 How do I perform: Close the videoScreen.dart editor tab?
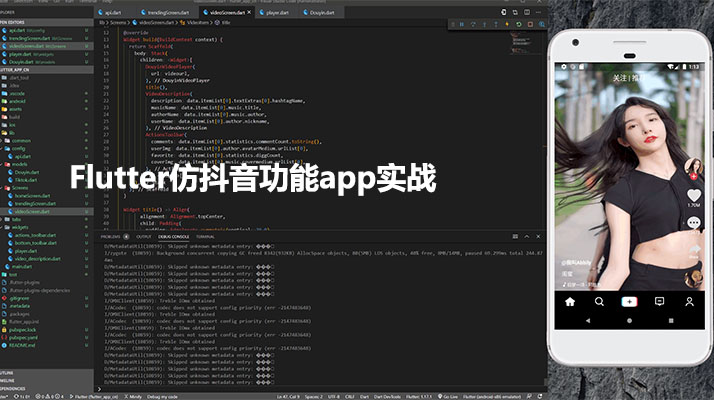(249, 12)
